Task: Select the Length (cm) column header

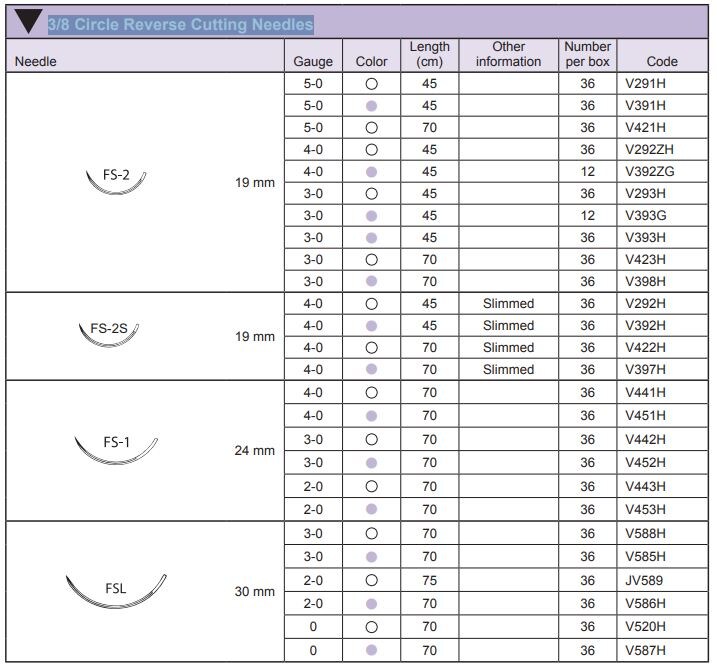Action: point(429,54)
